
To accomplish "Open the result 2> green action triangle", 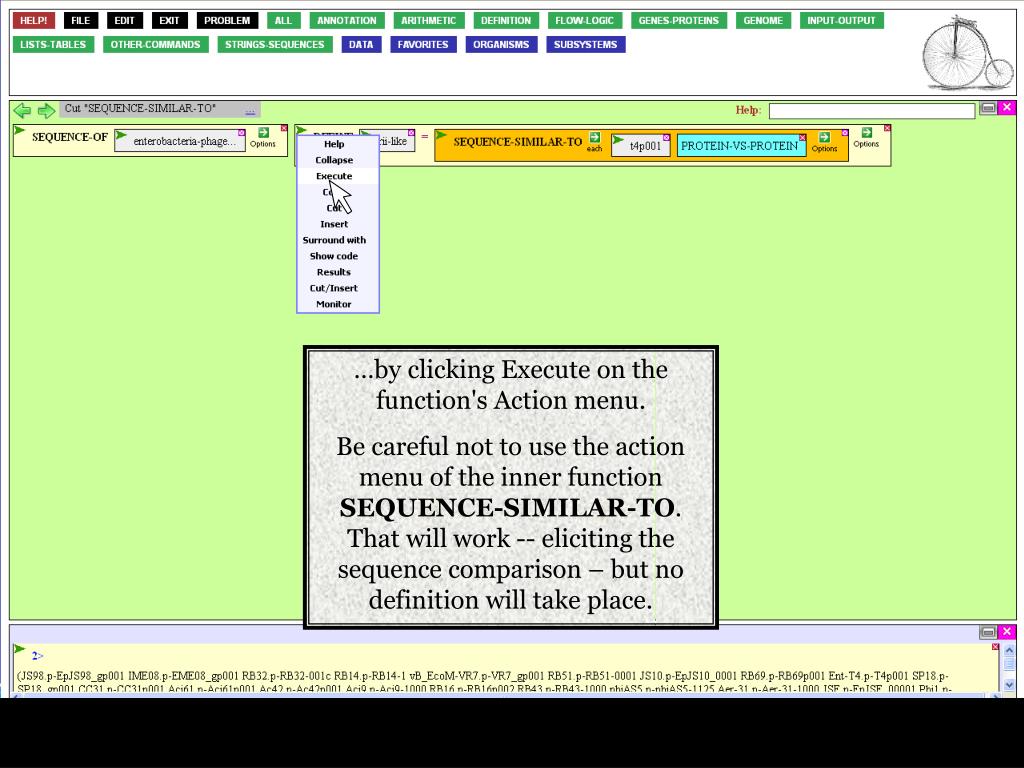I will [x=19, y=649].
